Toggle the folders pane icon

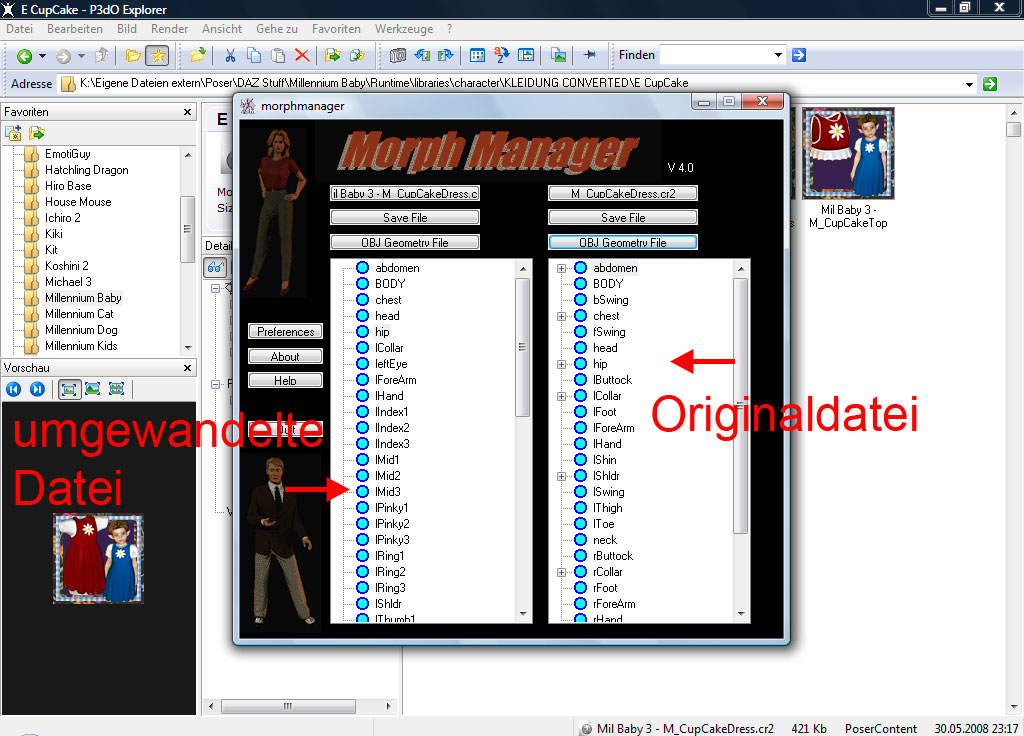(133, 56)
